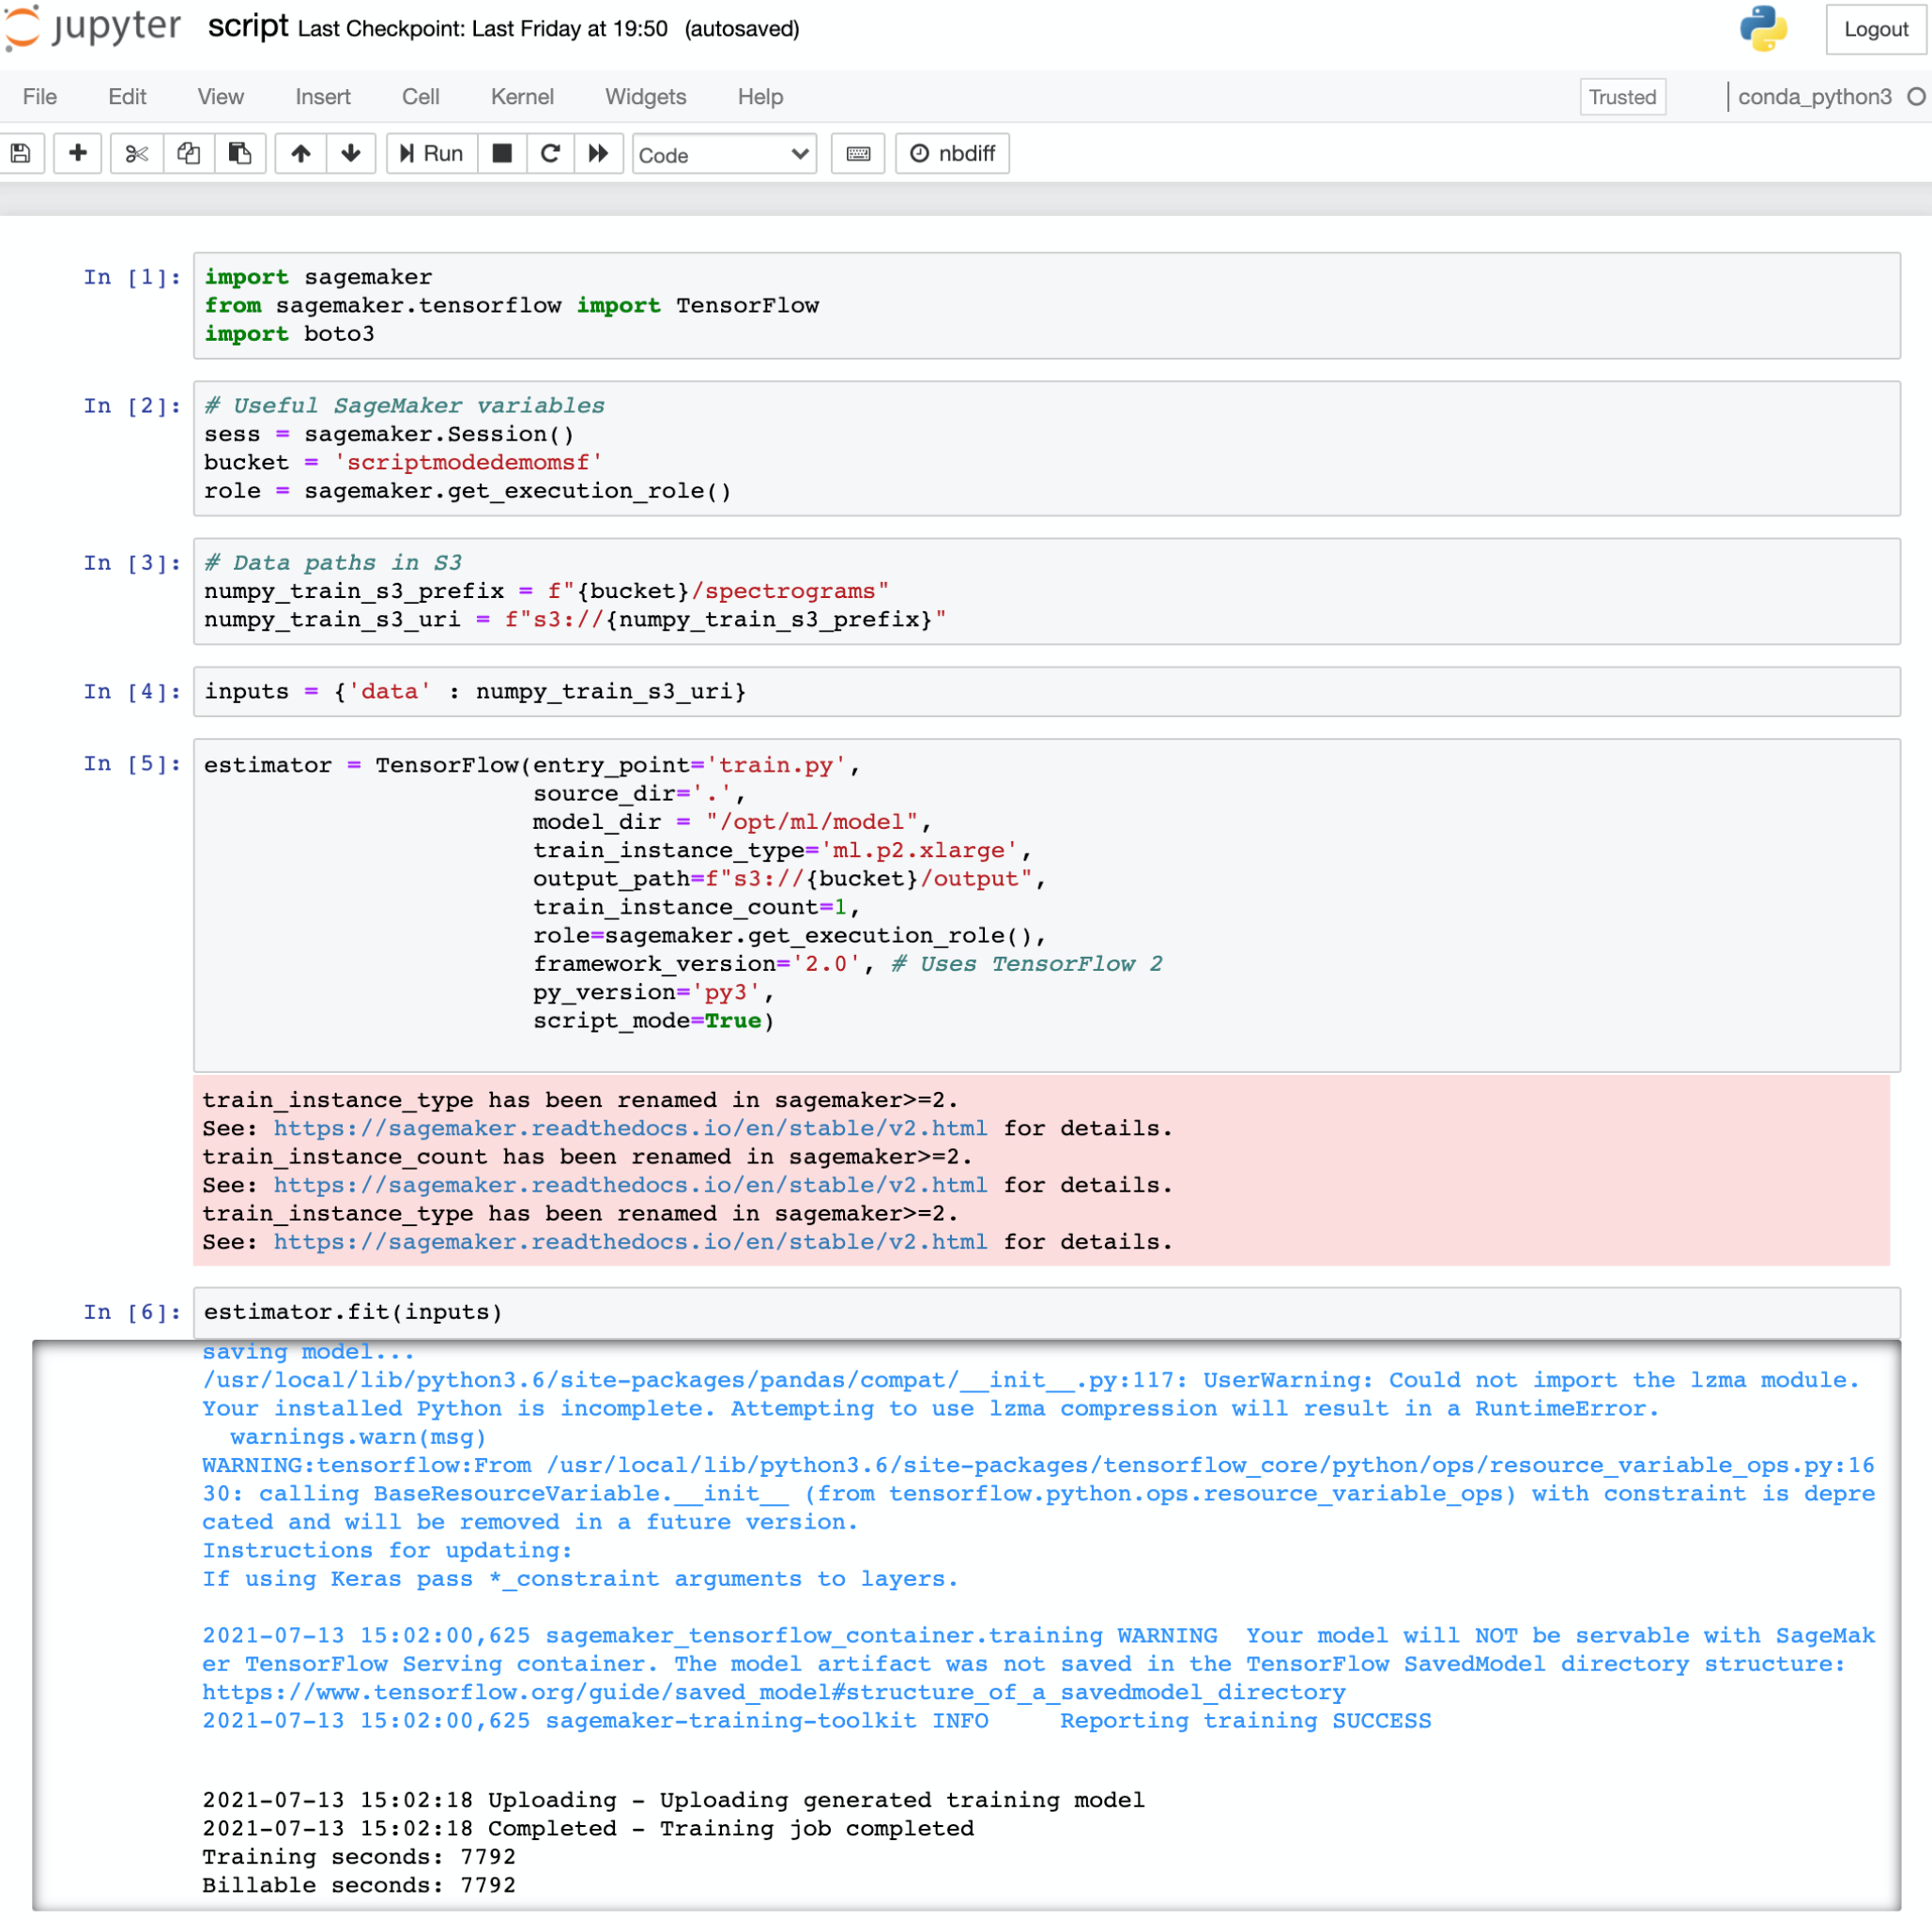This screenshot has width=1932, height=1919.
Task: Open second sagemaker readthedocs v2 link
Action: click(x=630, y=1185)
